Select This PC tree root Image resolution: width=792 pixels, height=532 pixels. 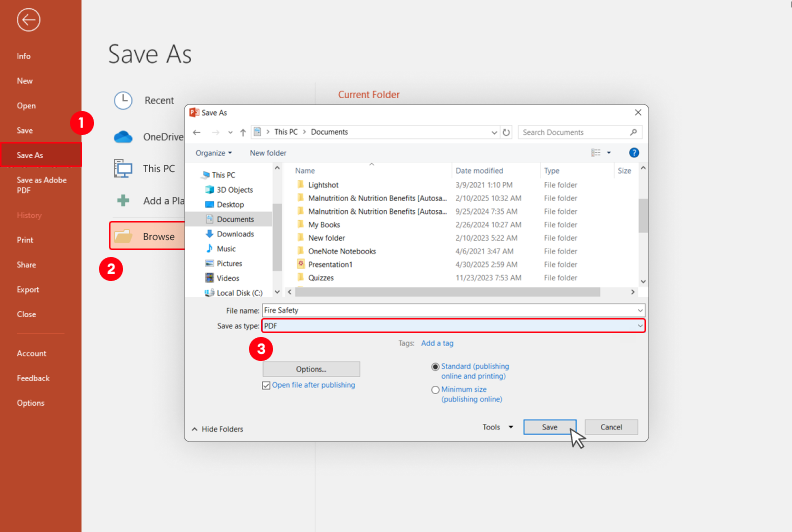(x=218, y=175)
